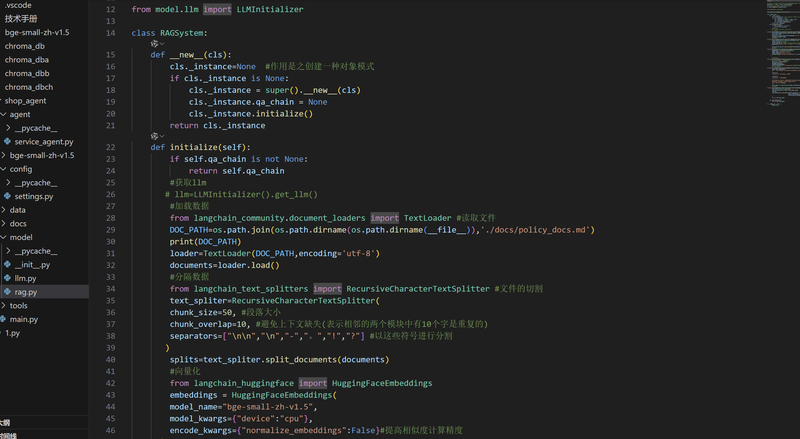Expand bge-small-zh-v1.5 folder below service_agent.py

3,155
